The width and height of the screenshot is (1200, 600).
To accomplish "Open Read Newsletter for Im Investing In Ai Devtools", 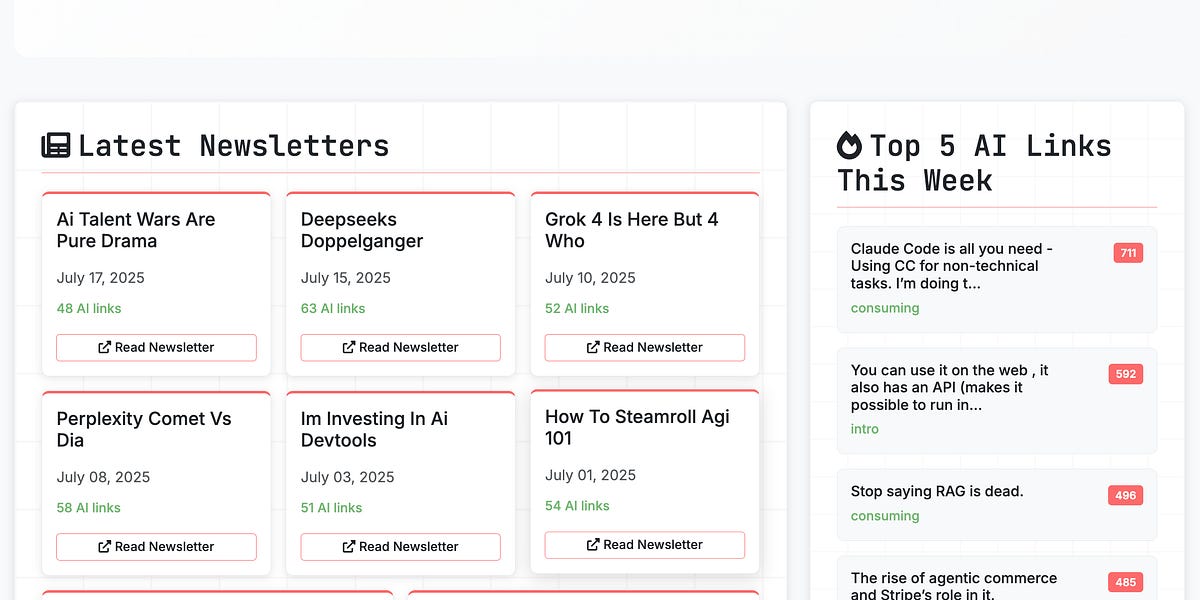I will (x=400, y=546).
